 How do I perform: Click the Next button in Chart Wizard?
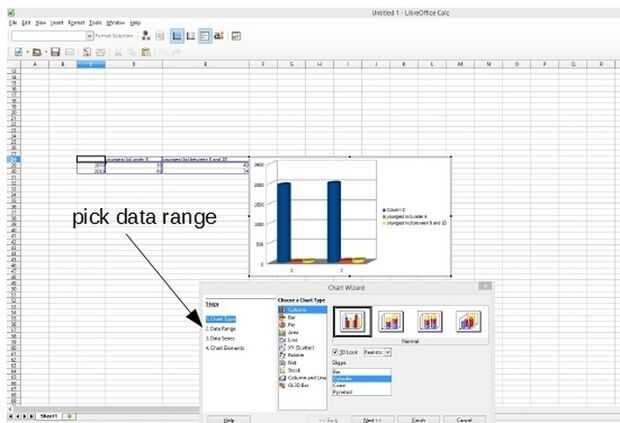[372, 419]
